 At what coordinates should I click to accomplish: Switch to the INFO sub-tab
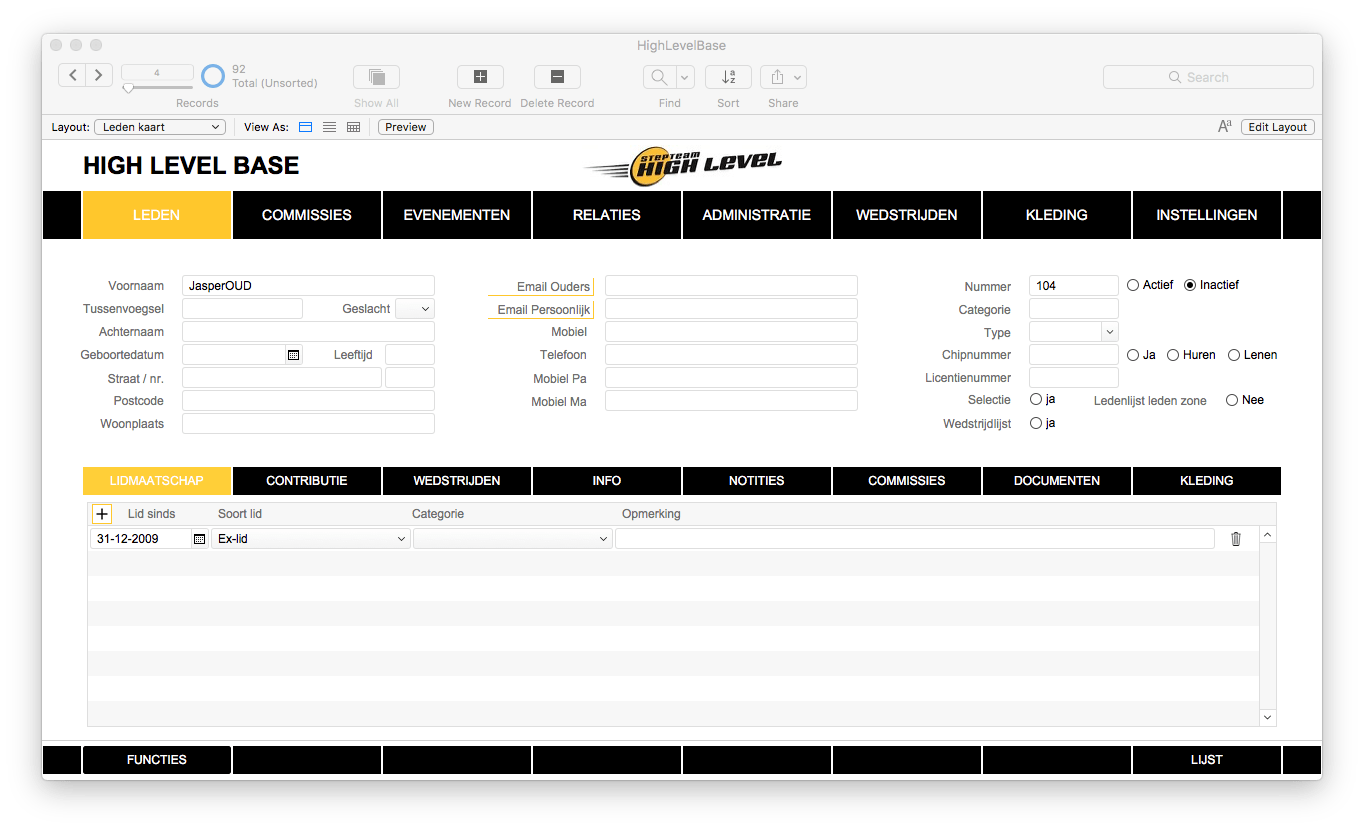click(607, 481)
